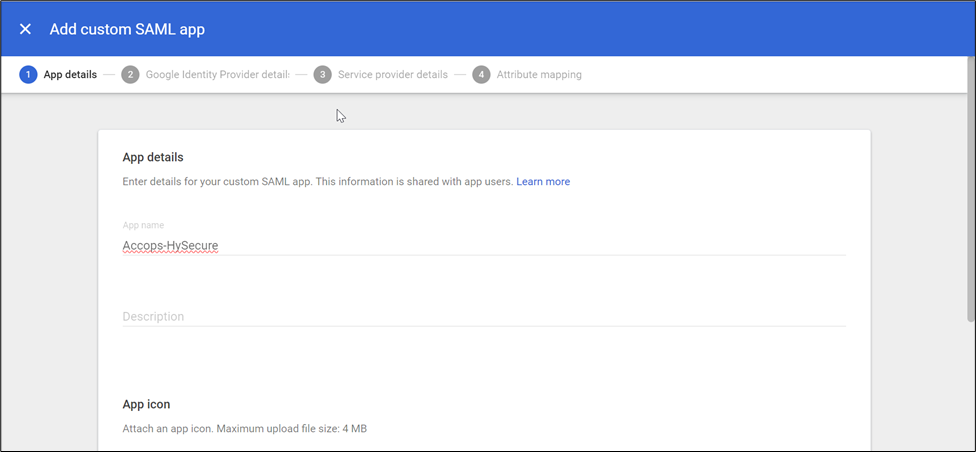Click the step 2 numbered circle
Viewport: 976px width, 452px height.
[130, 75]
